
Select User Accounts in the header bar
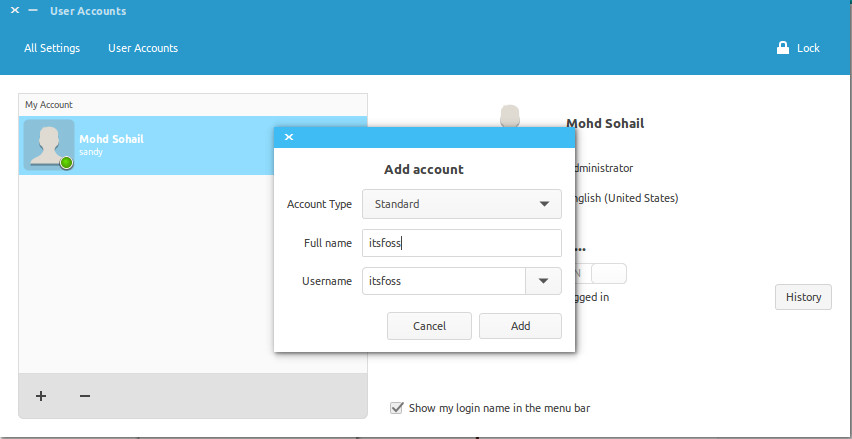pos(143,48)
